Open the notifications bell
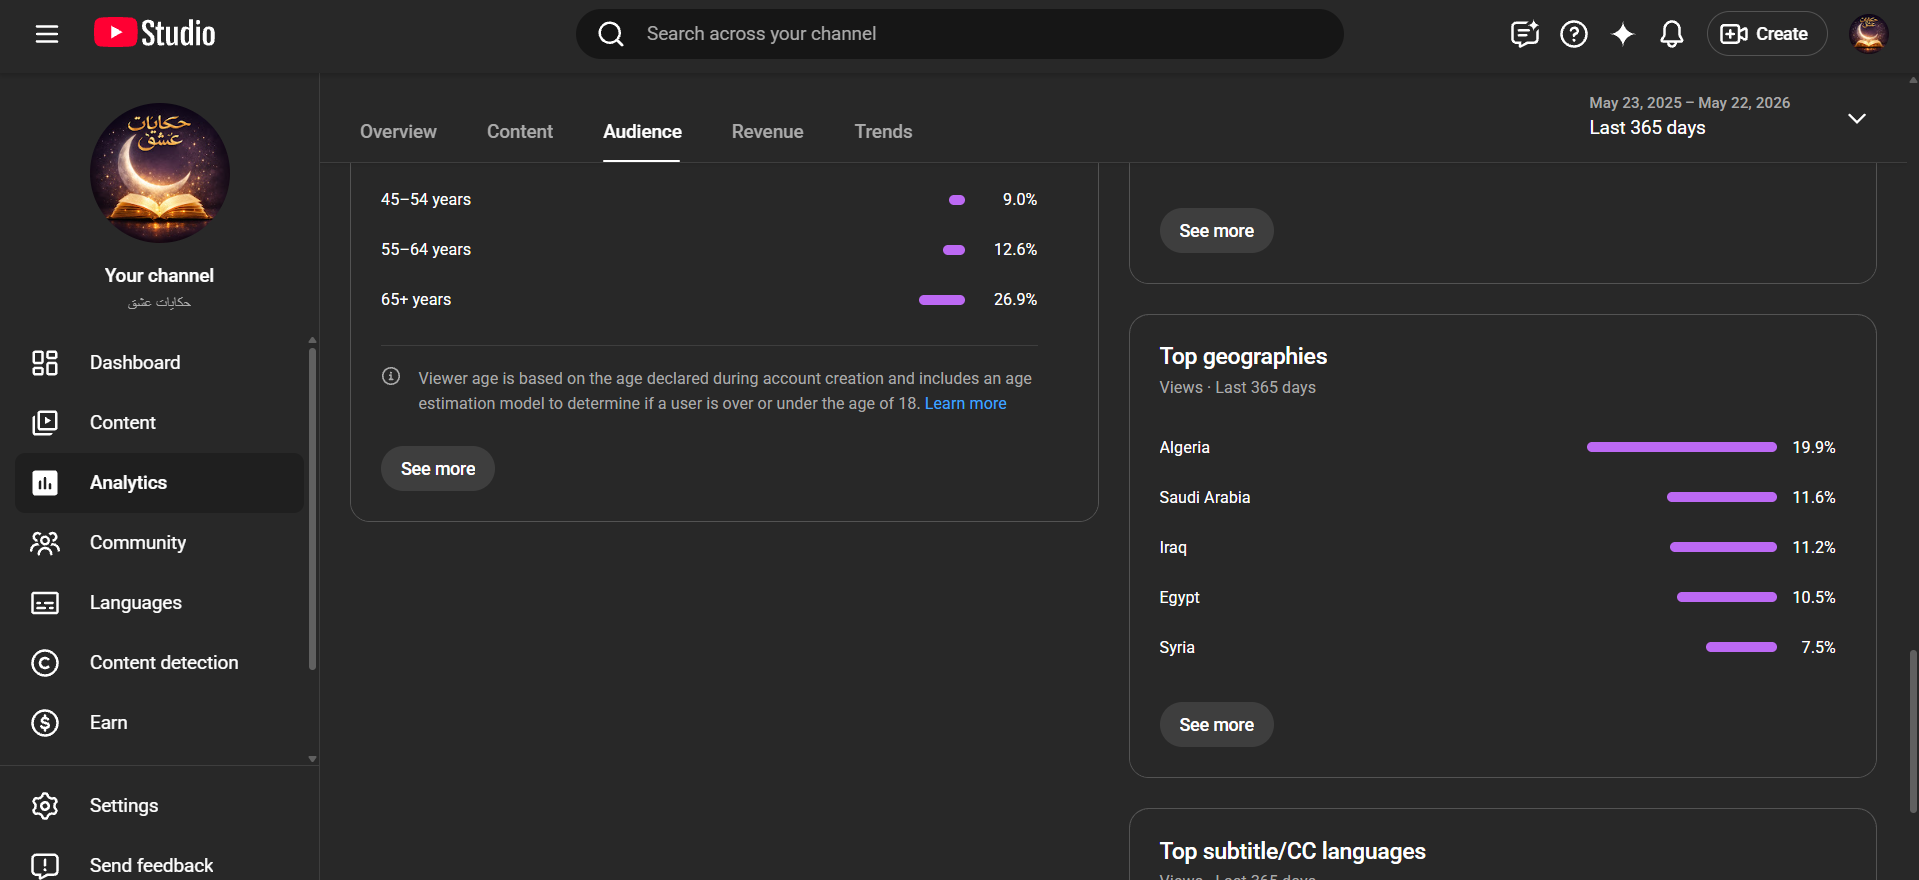The height and width of the screenshot is (880, 1919). click(x=1672, y=34)
